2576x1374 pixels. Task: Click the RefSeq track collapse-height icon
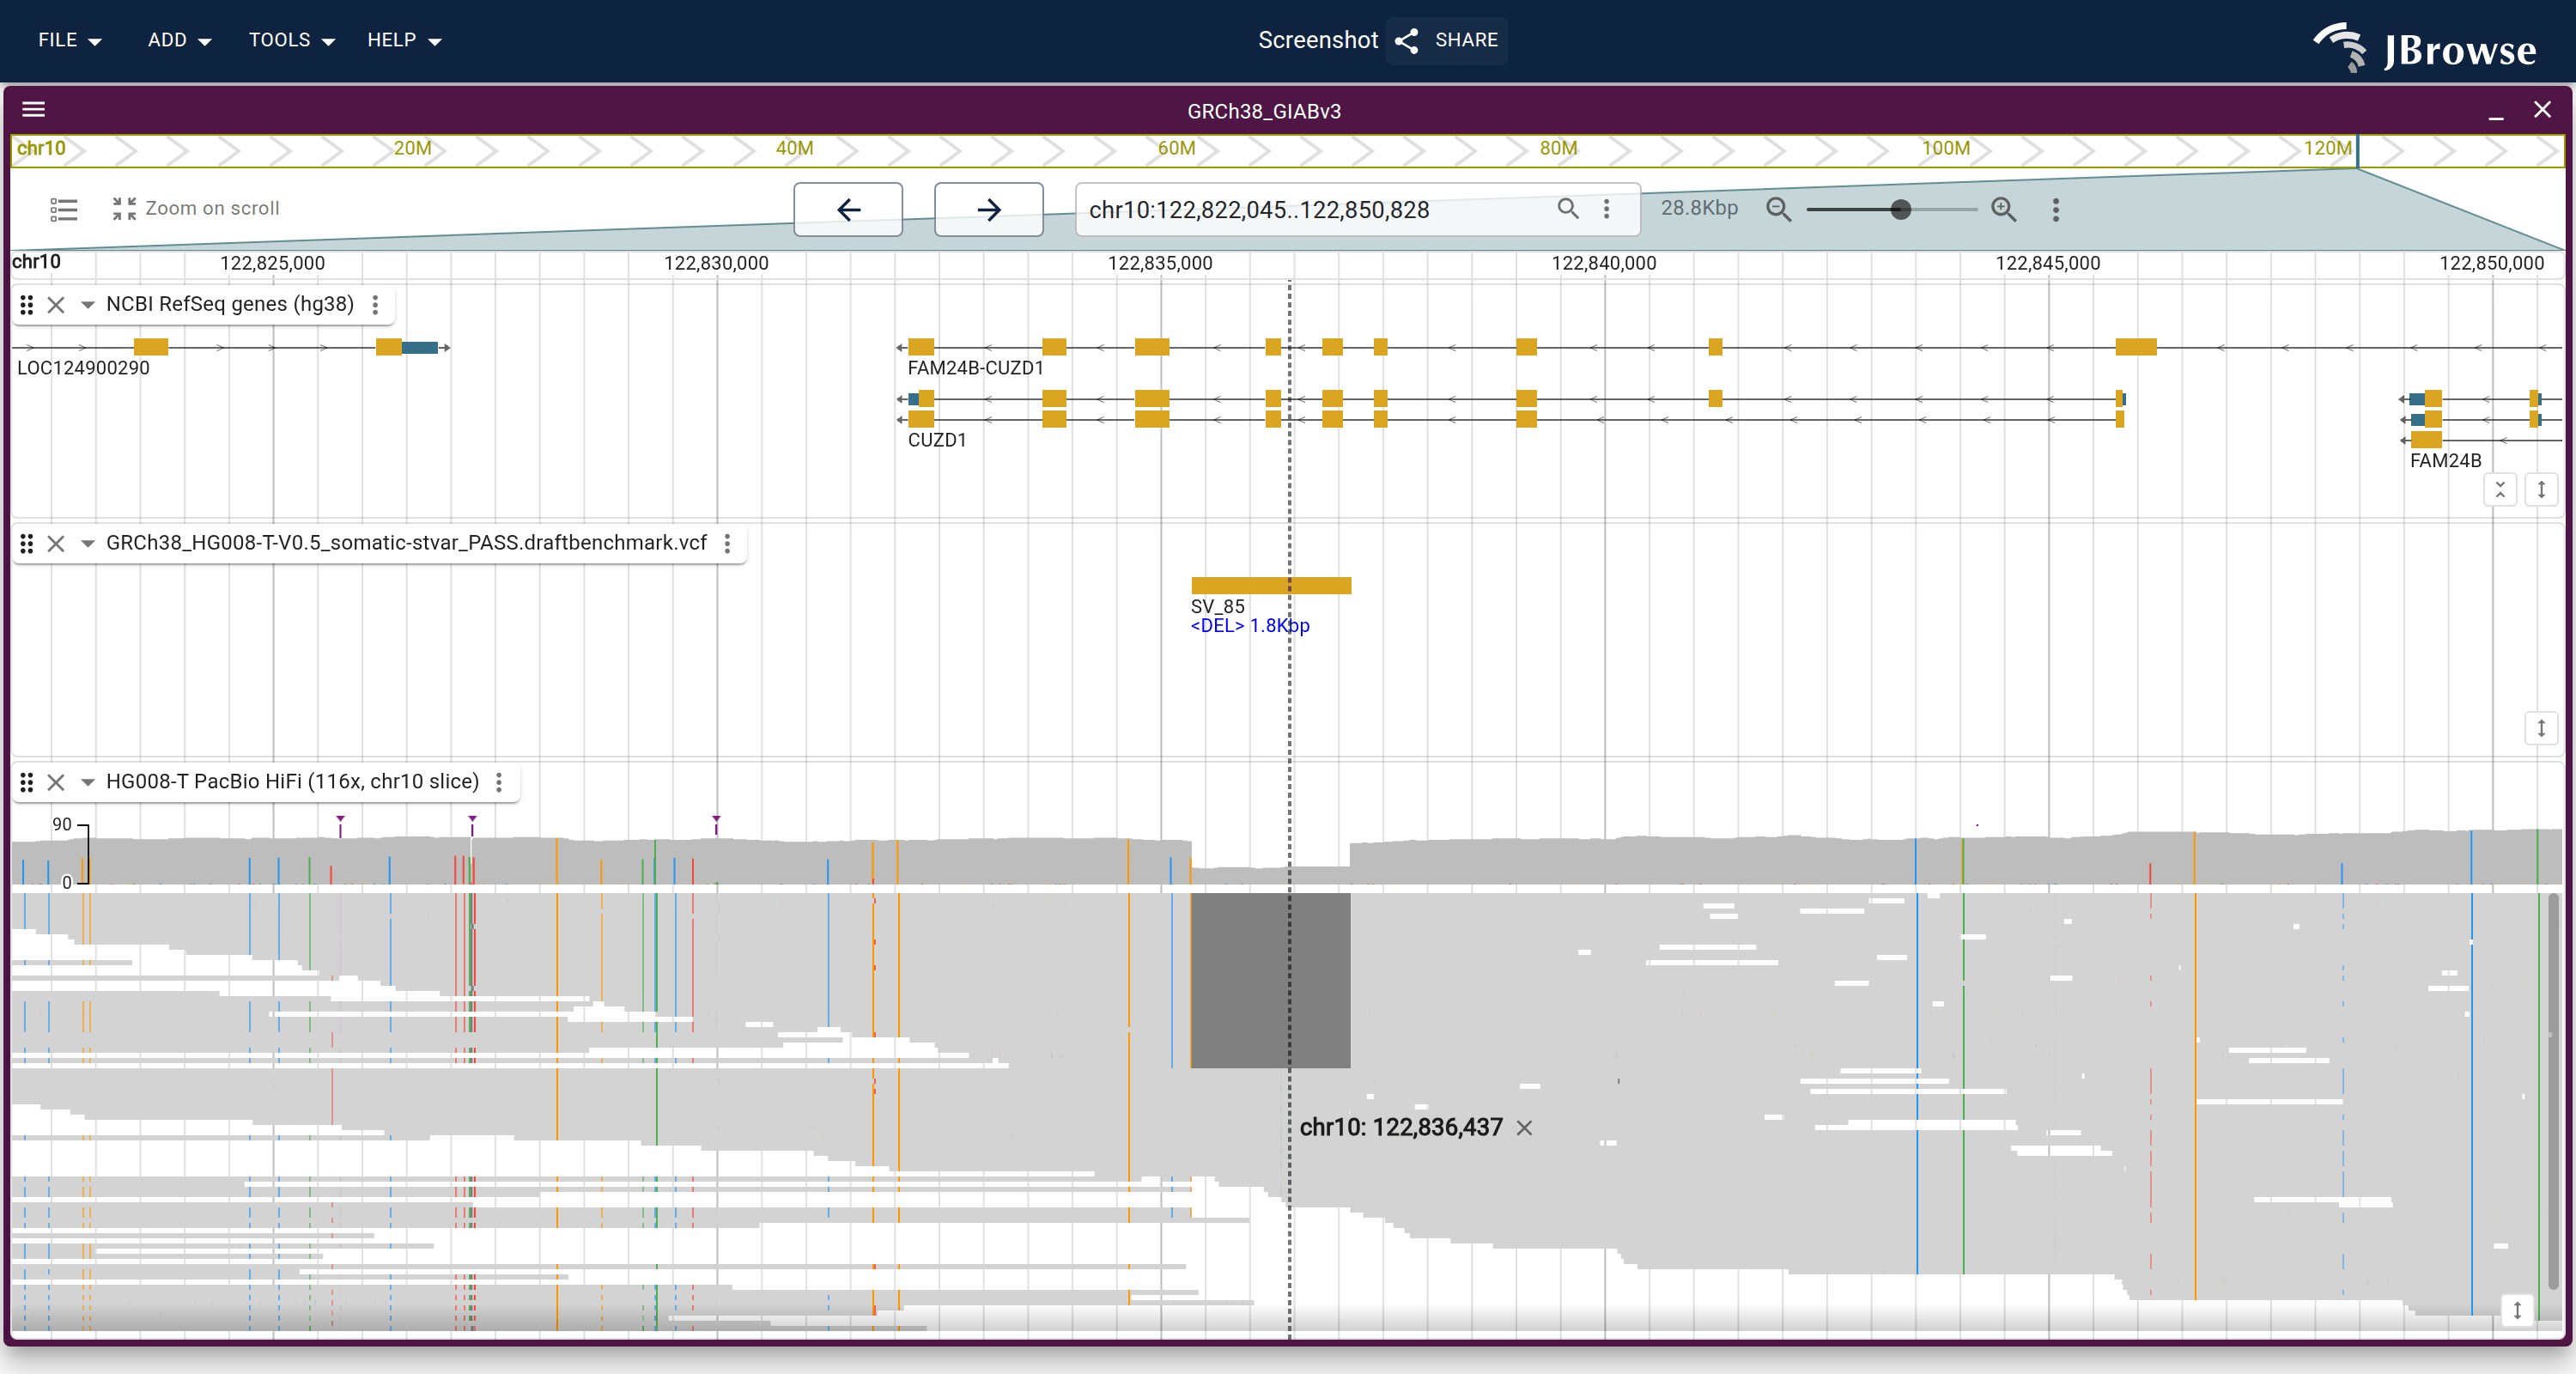click(x=2500, y=489)
